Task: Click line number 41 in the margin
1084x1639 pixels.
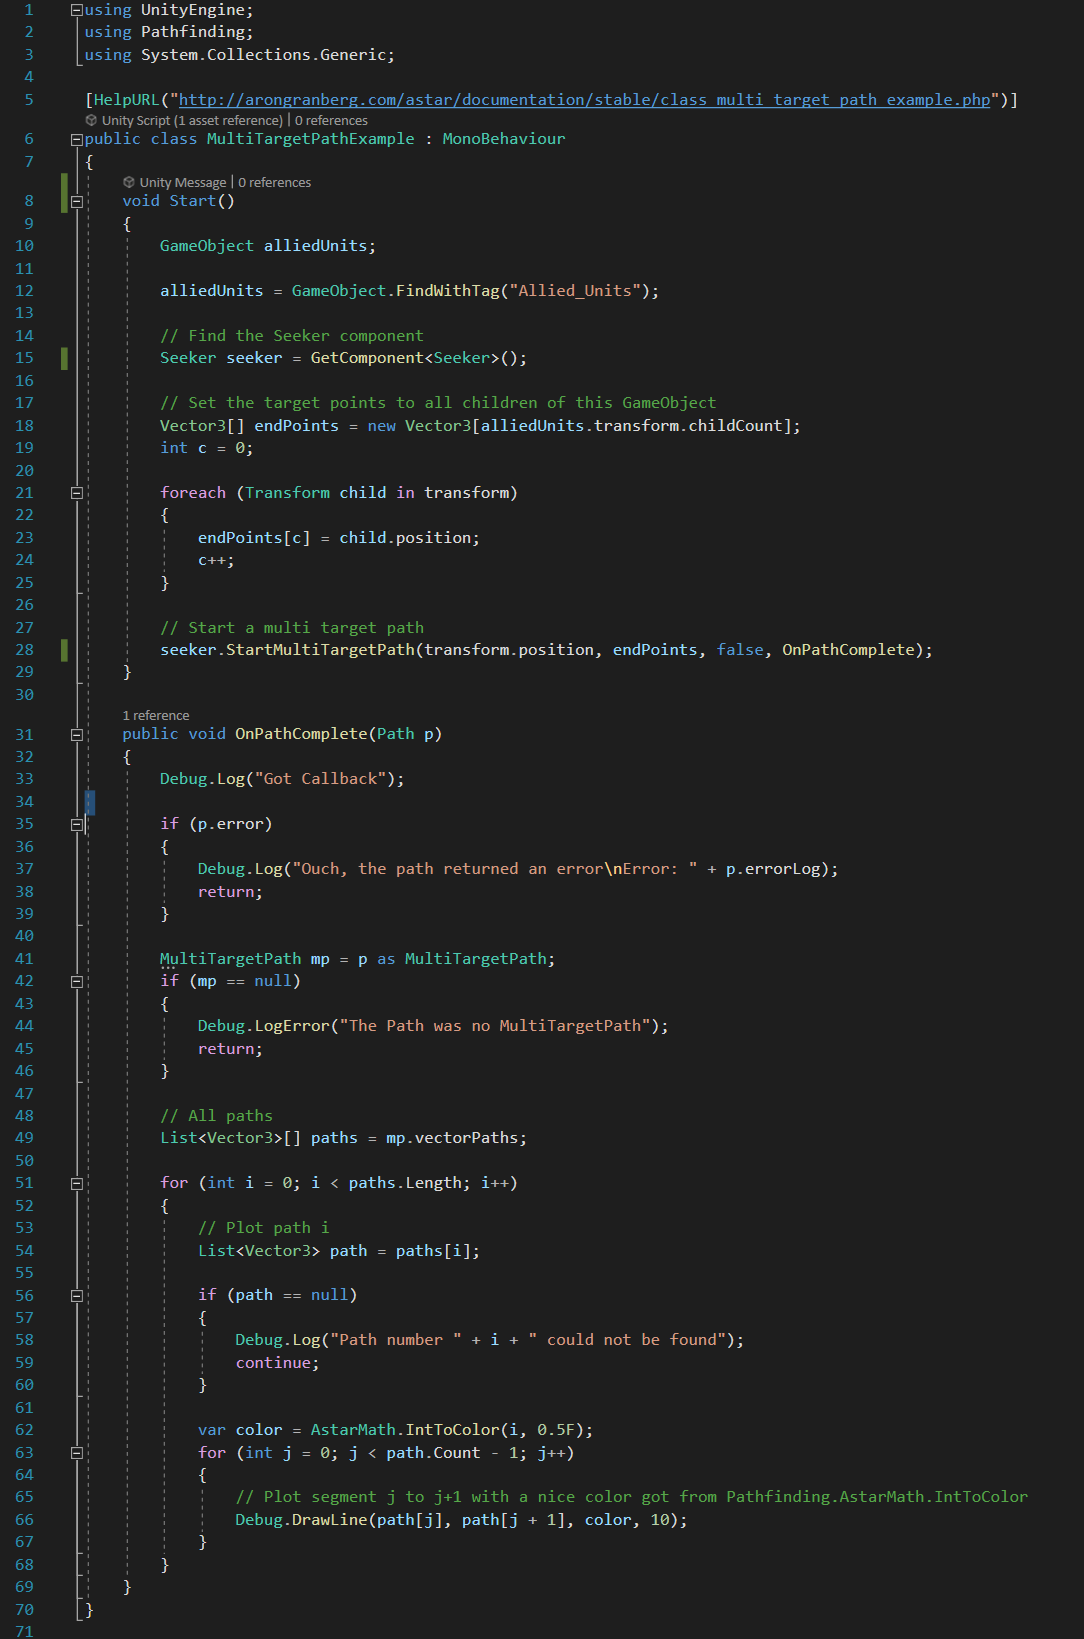Action: pos(24,959)
